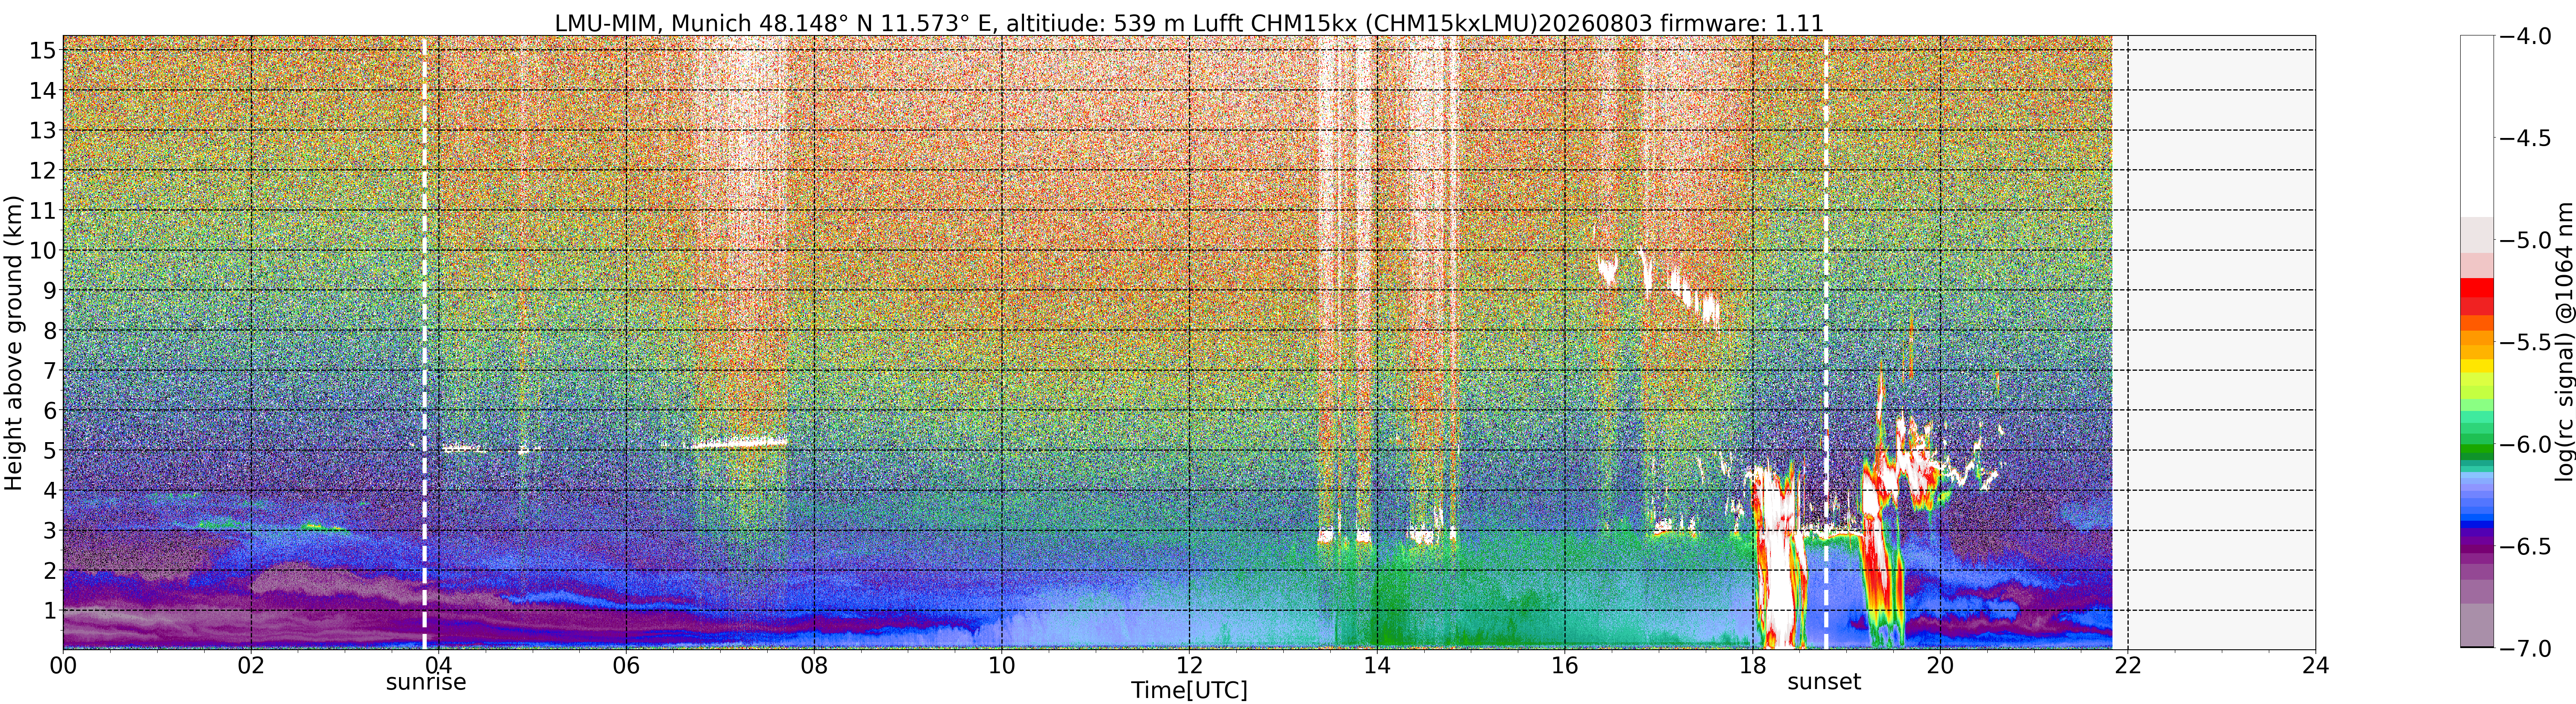This screenshot has width=2576, height=704.
Task: Click time-axis tick label "08"
Action: click(x=814, y=666)
